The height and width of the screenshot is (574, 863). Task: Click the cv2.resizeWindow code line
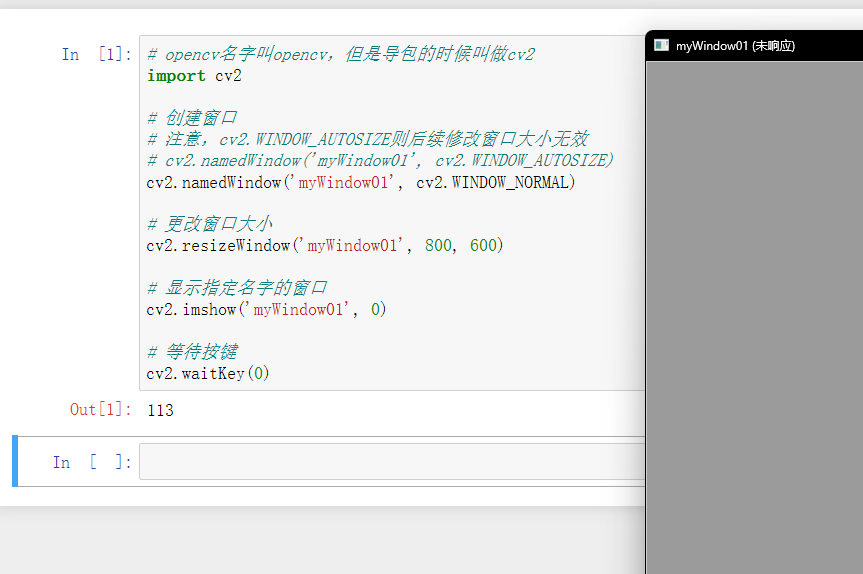[325, 245]
